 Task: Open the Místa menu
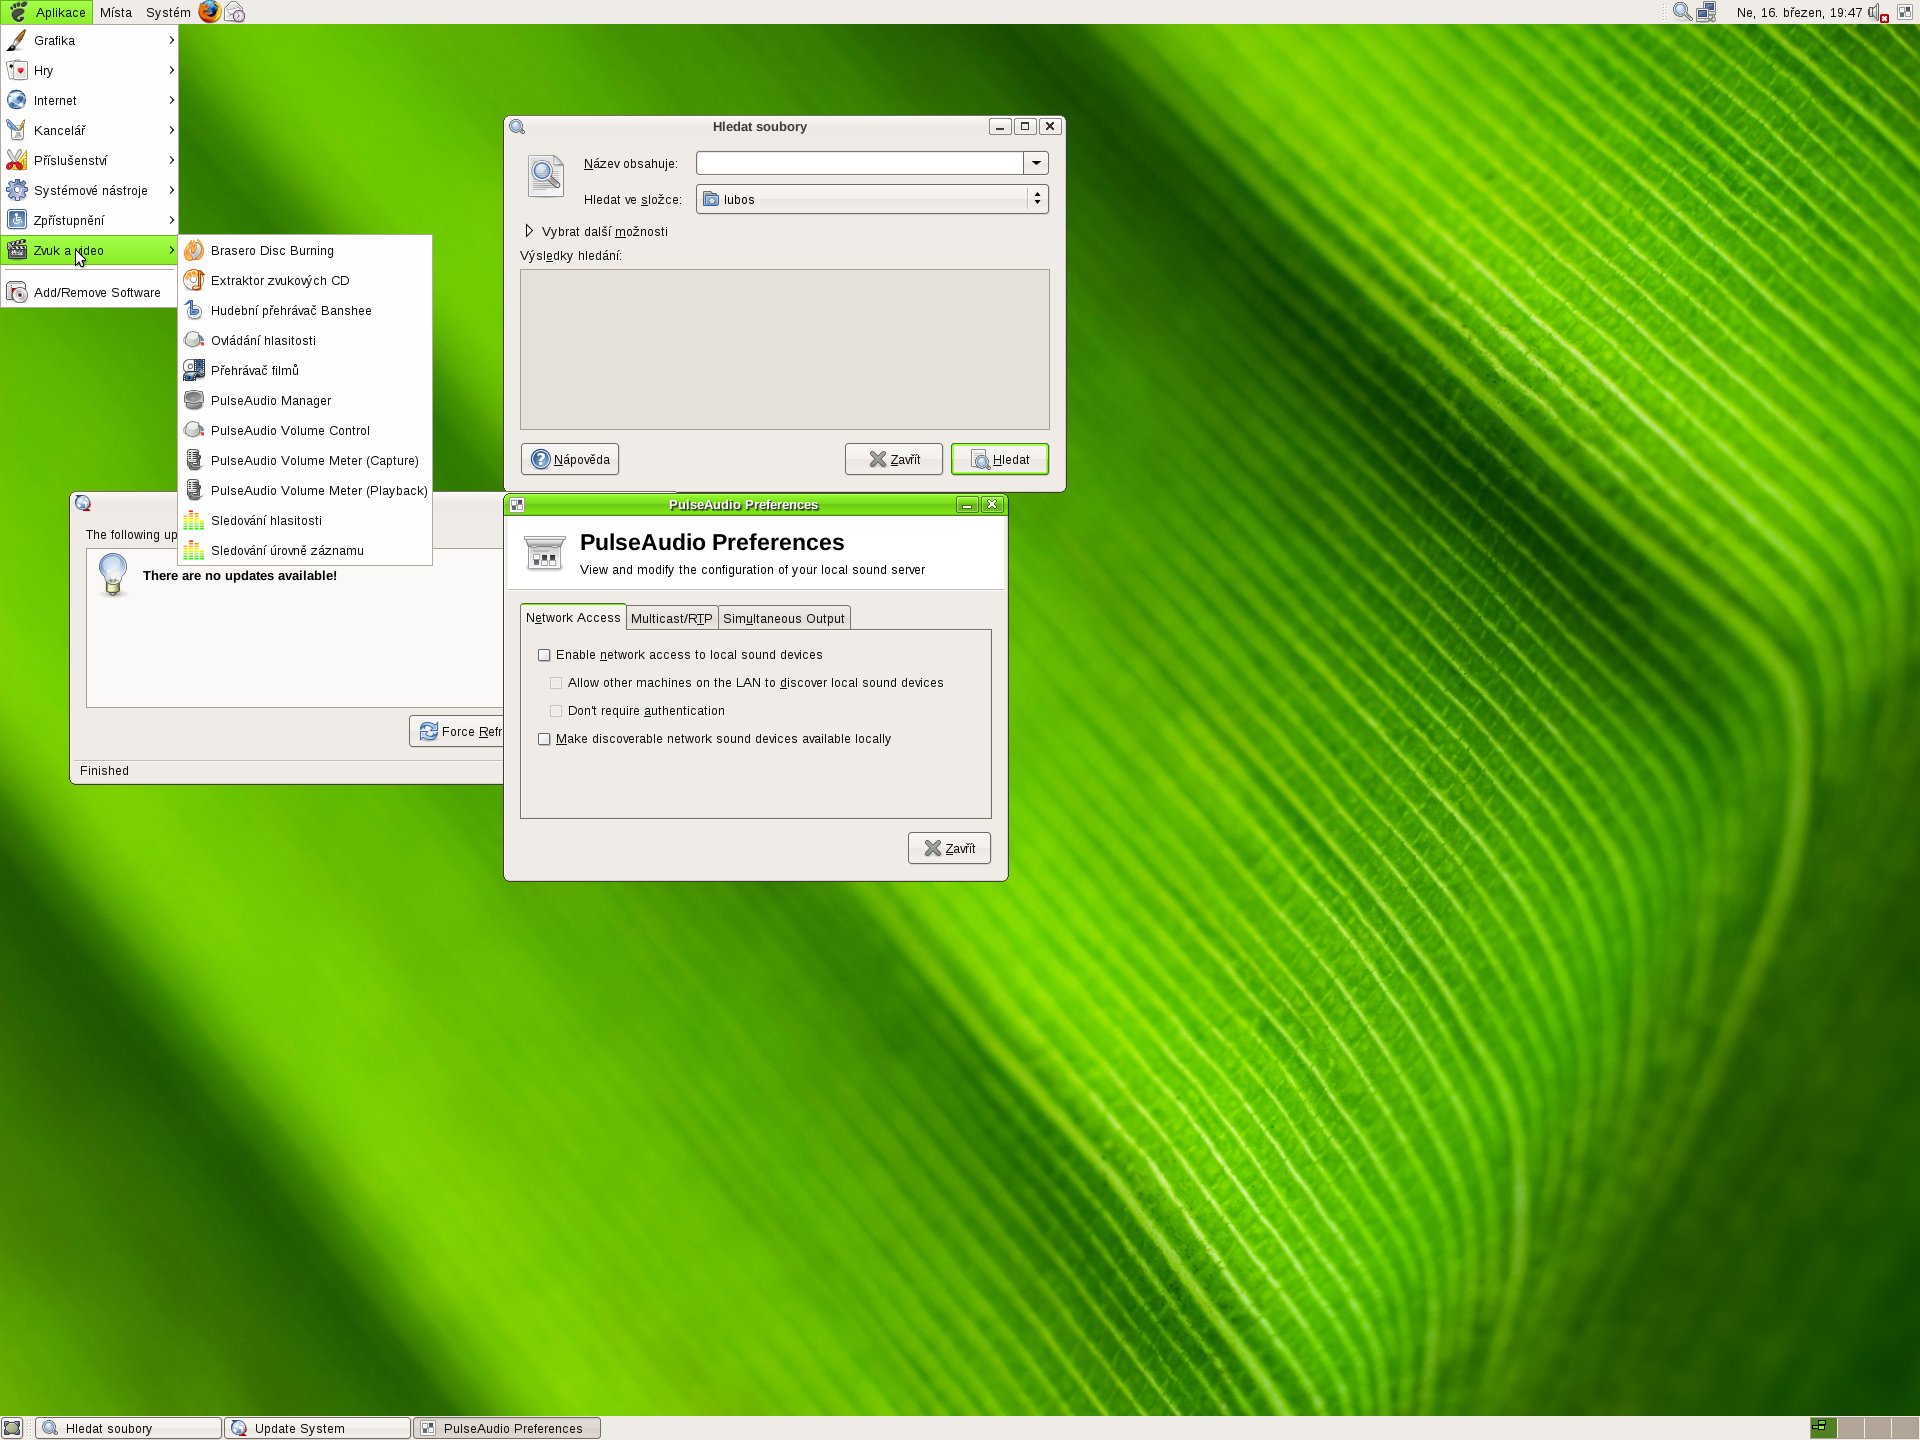(x=116, y=12)
